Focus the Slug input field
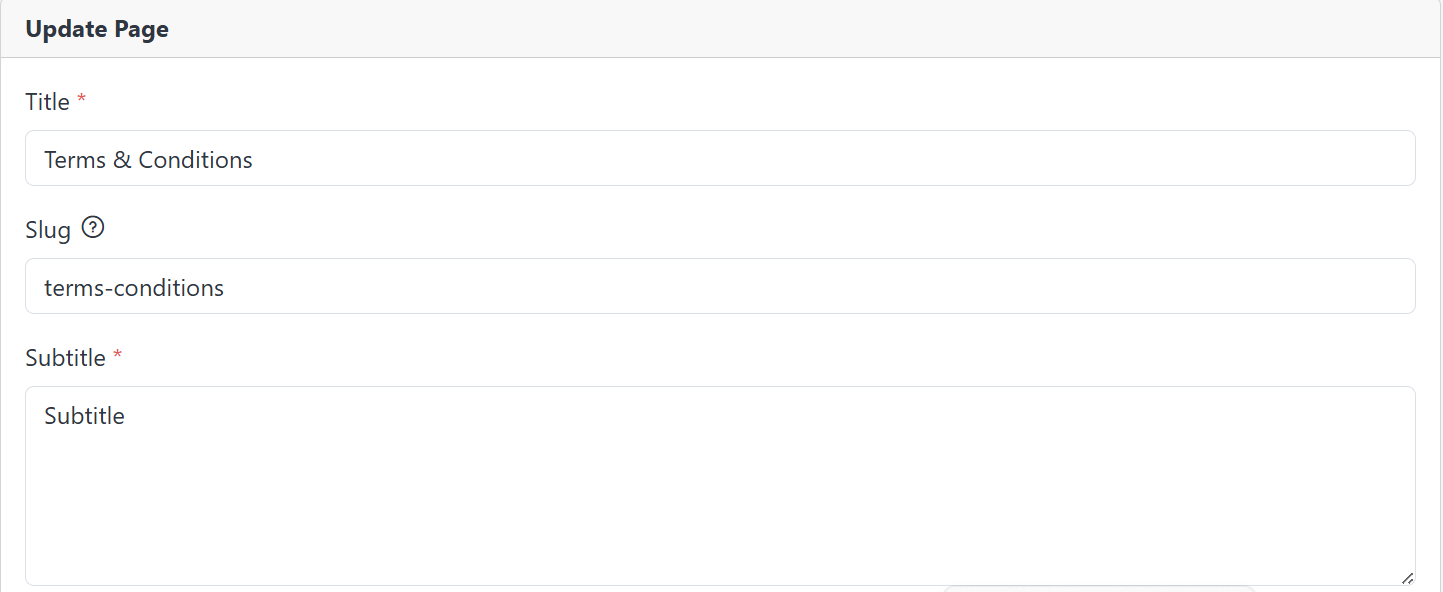Screen dimensions: 1443x592 (720, 286)
